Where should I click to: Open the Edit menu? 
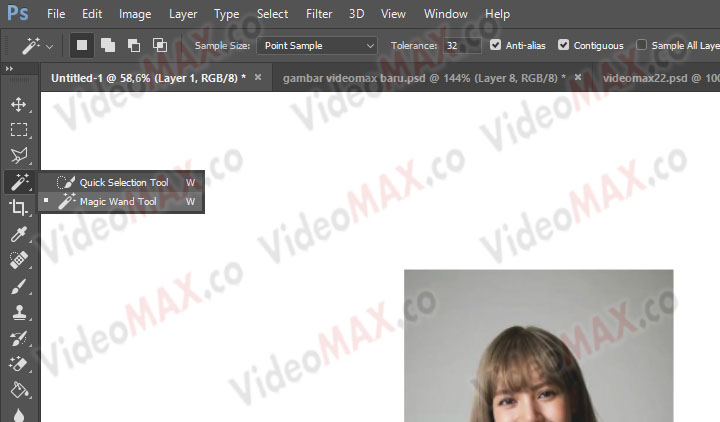[92, 14]
